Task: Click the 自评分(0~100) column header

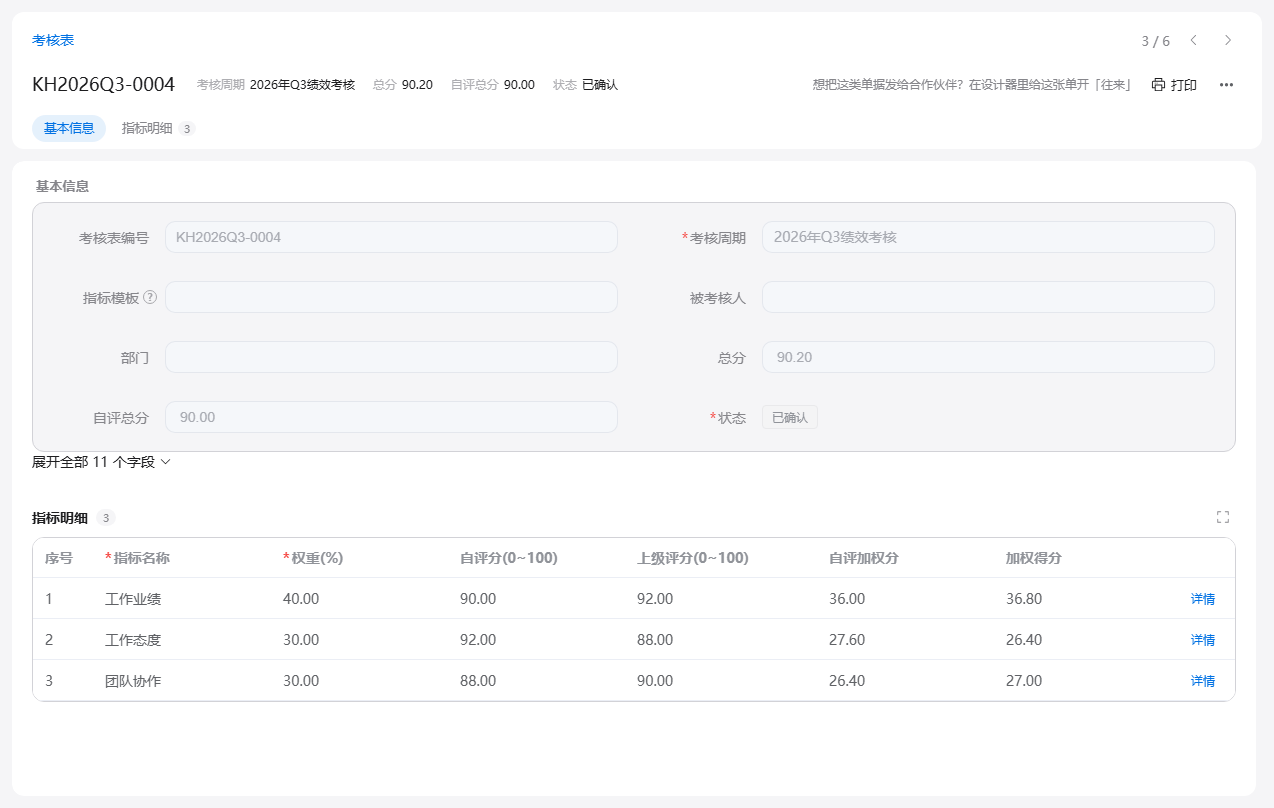Action: tap(509, 558)
